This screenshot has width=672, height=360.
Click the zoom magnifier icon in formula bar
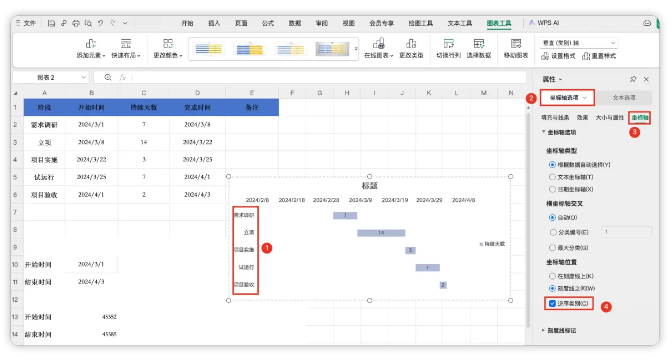(108, 78)
